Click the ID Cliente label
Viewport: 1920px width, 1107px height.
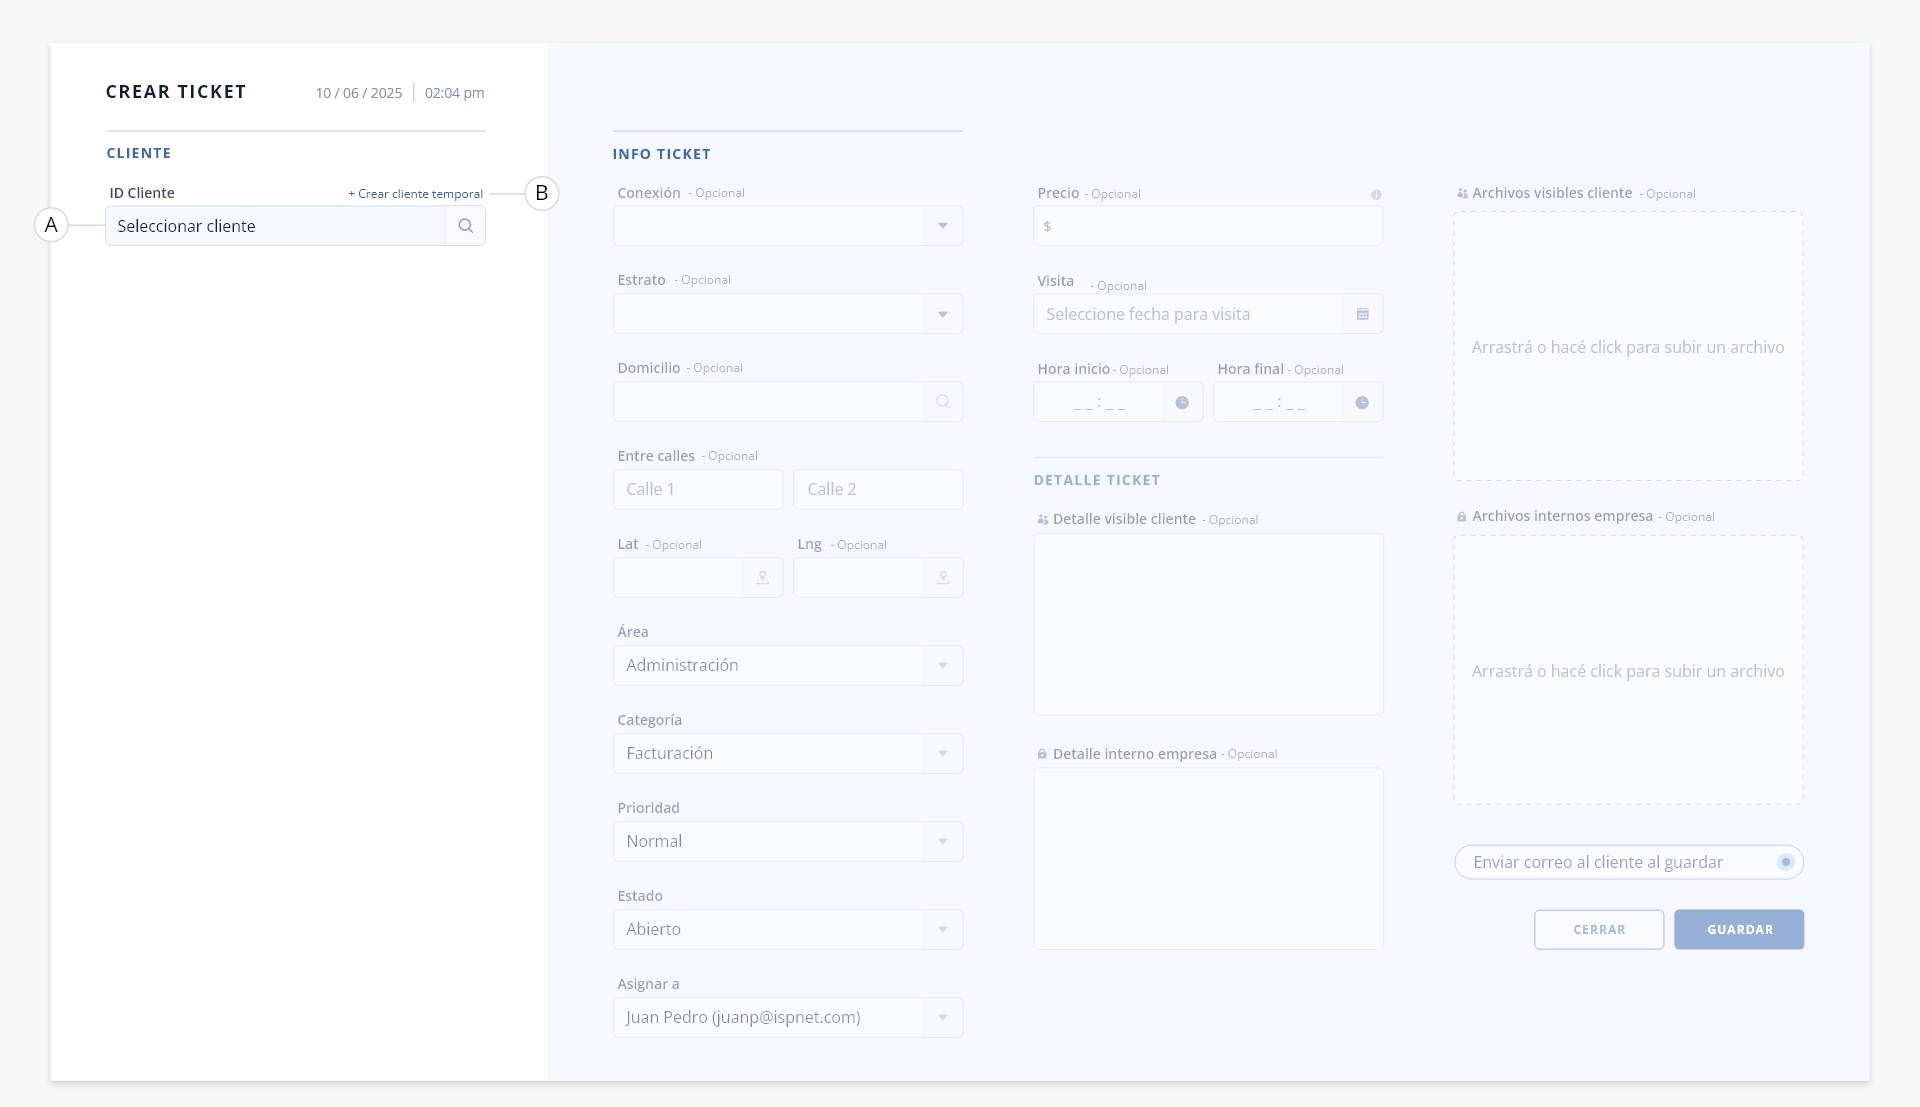(x=142, y=193)
